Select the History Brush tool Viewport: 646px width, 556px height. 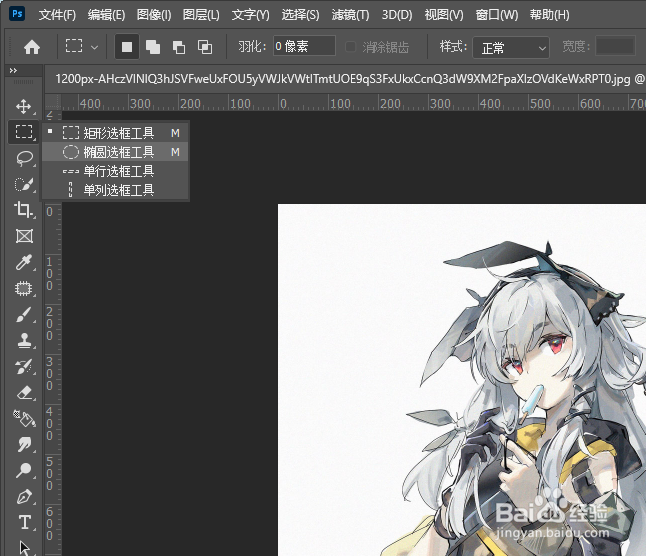[24, 367]
